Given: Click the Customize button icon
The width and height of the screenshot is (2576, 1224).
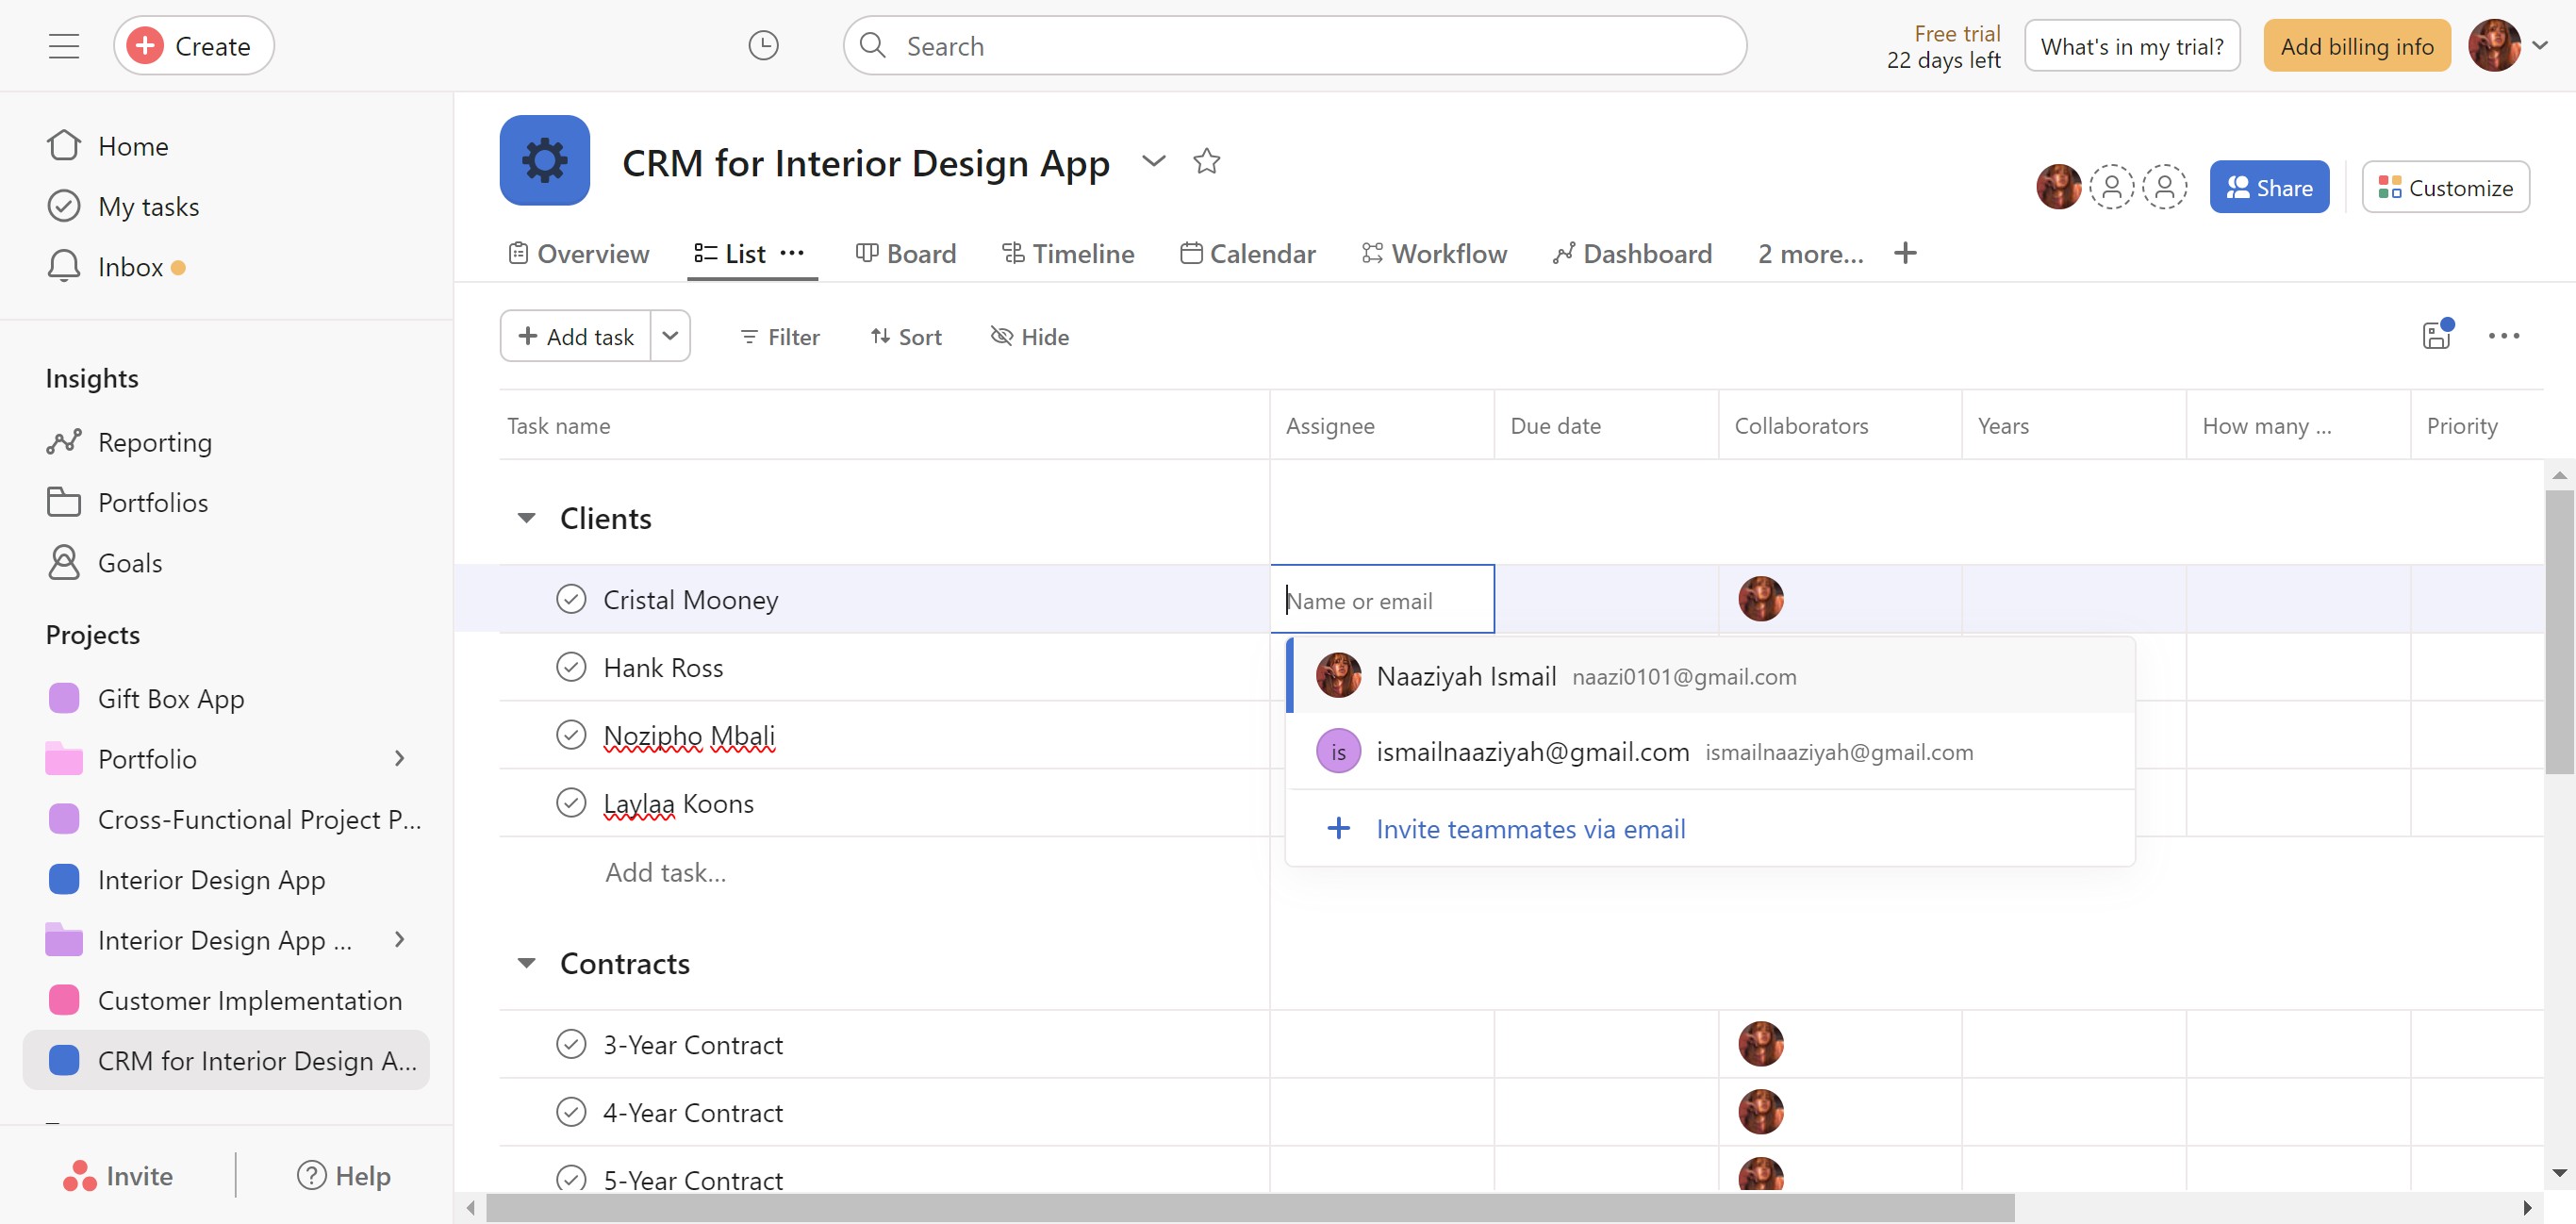Looking at the screenshot, I should point(2389,187).
